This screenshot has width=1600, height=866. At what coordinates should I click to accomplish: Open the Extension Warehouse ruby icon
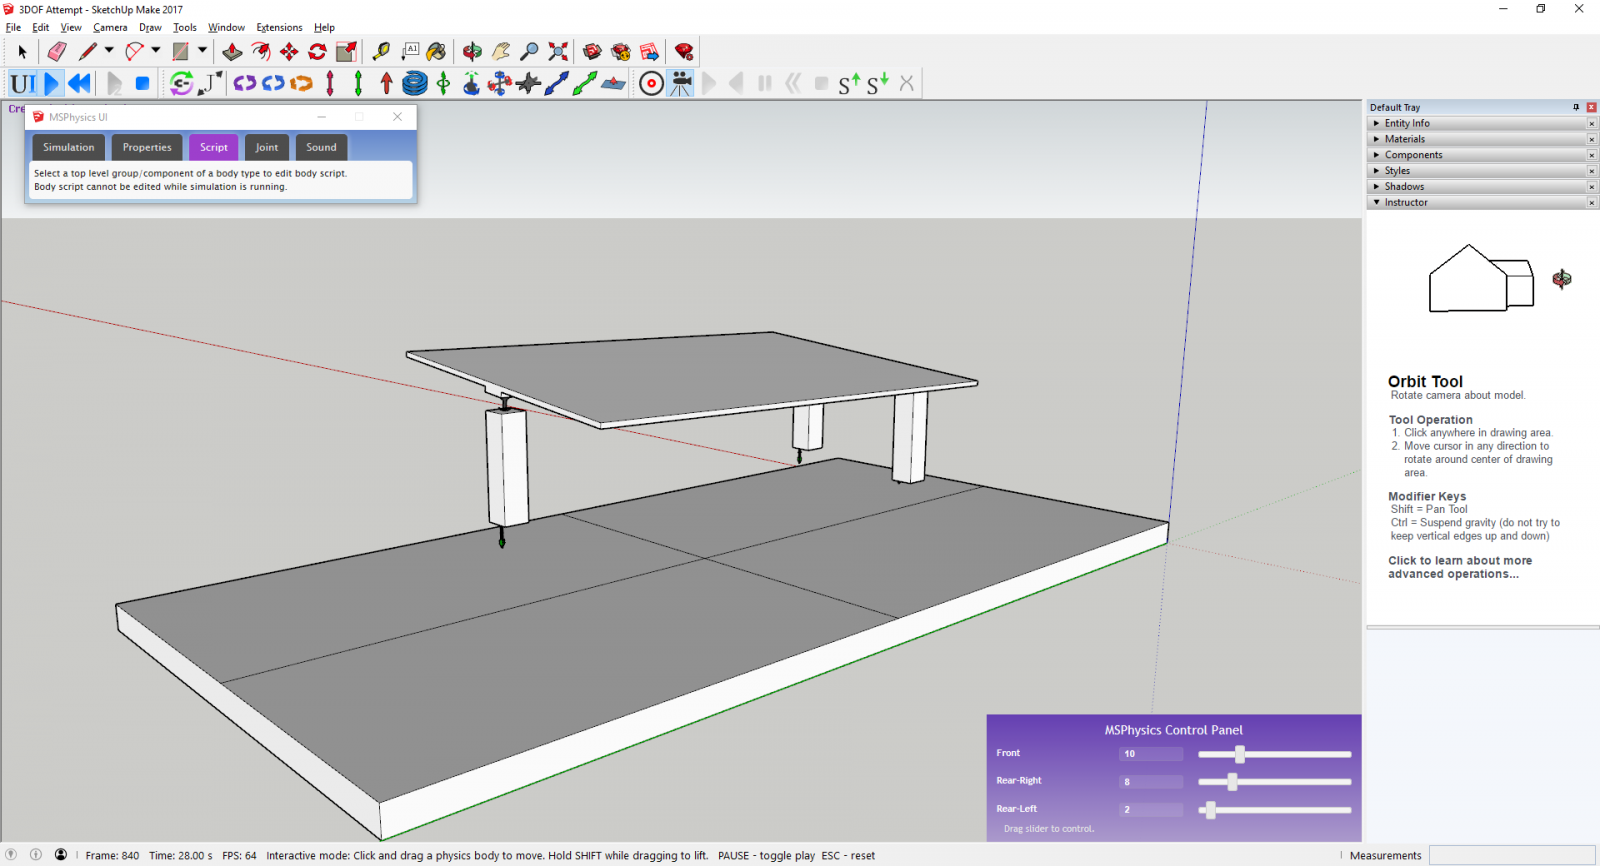pyautogui.click(x=684, y=52)
